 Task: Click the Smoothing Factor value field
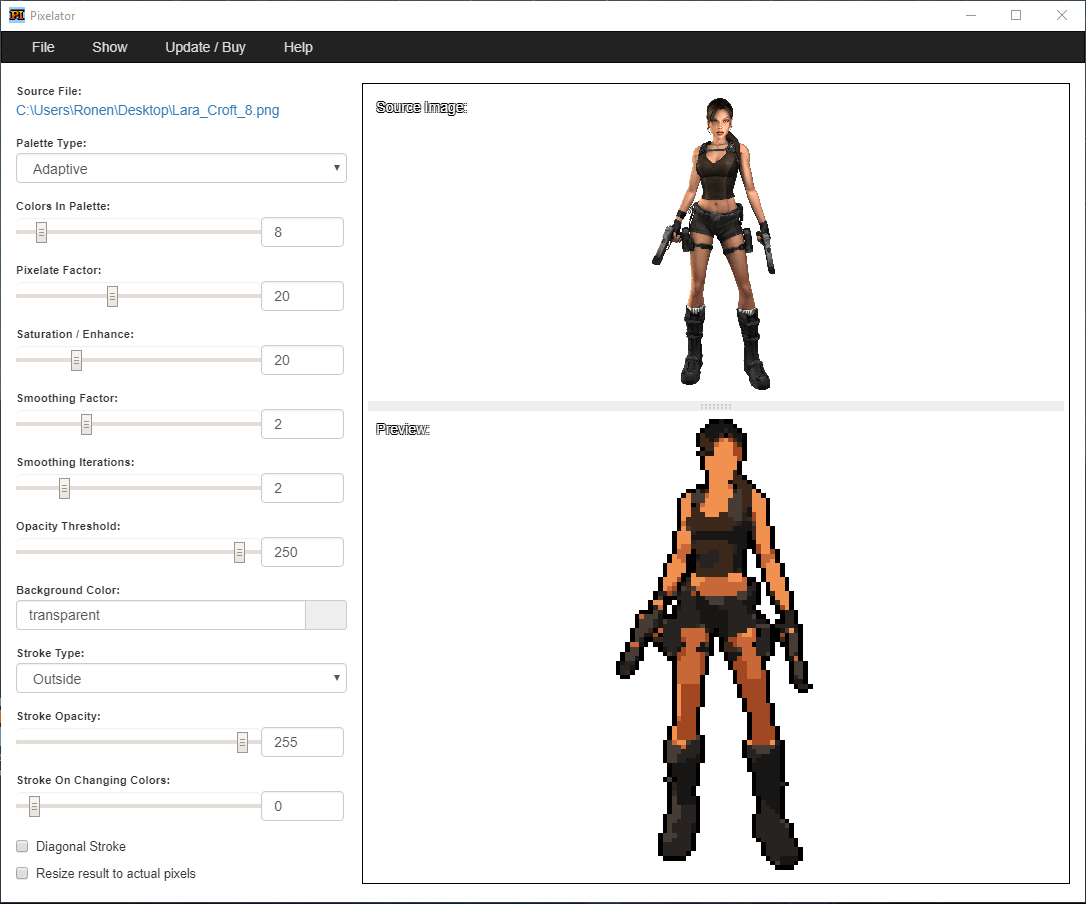point(302,424)
